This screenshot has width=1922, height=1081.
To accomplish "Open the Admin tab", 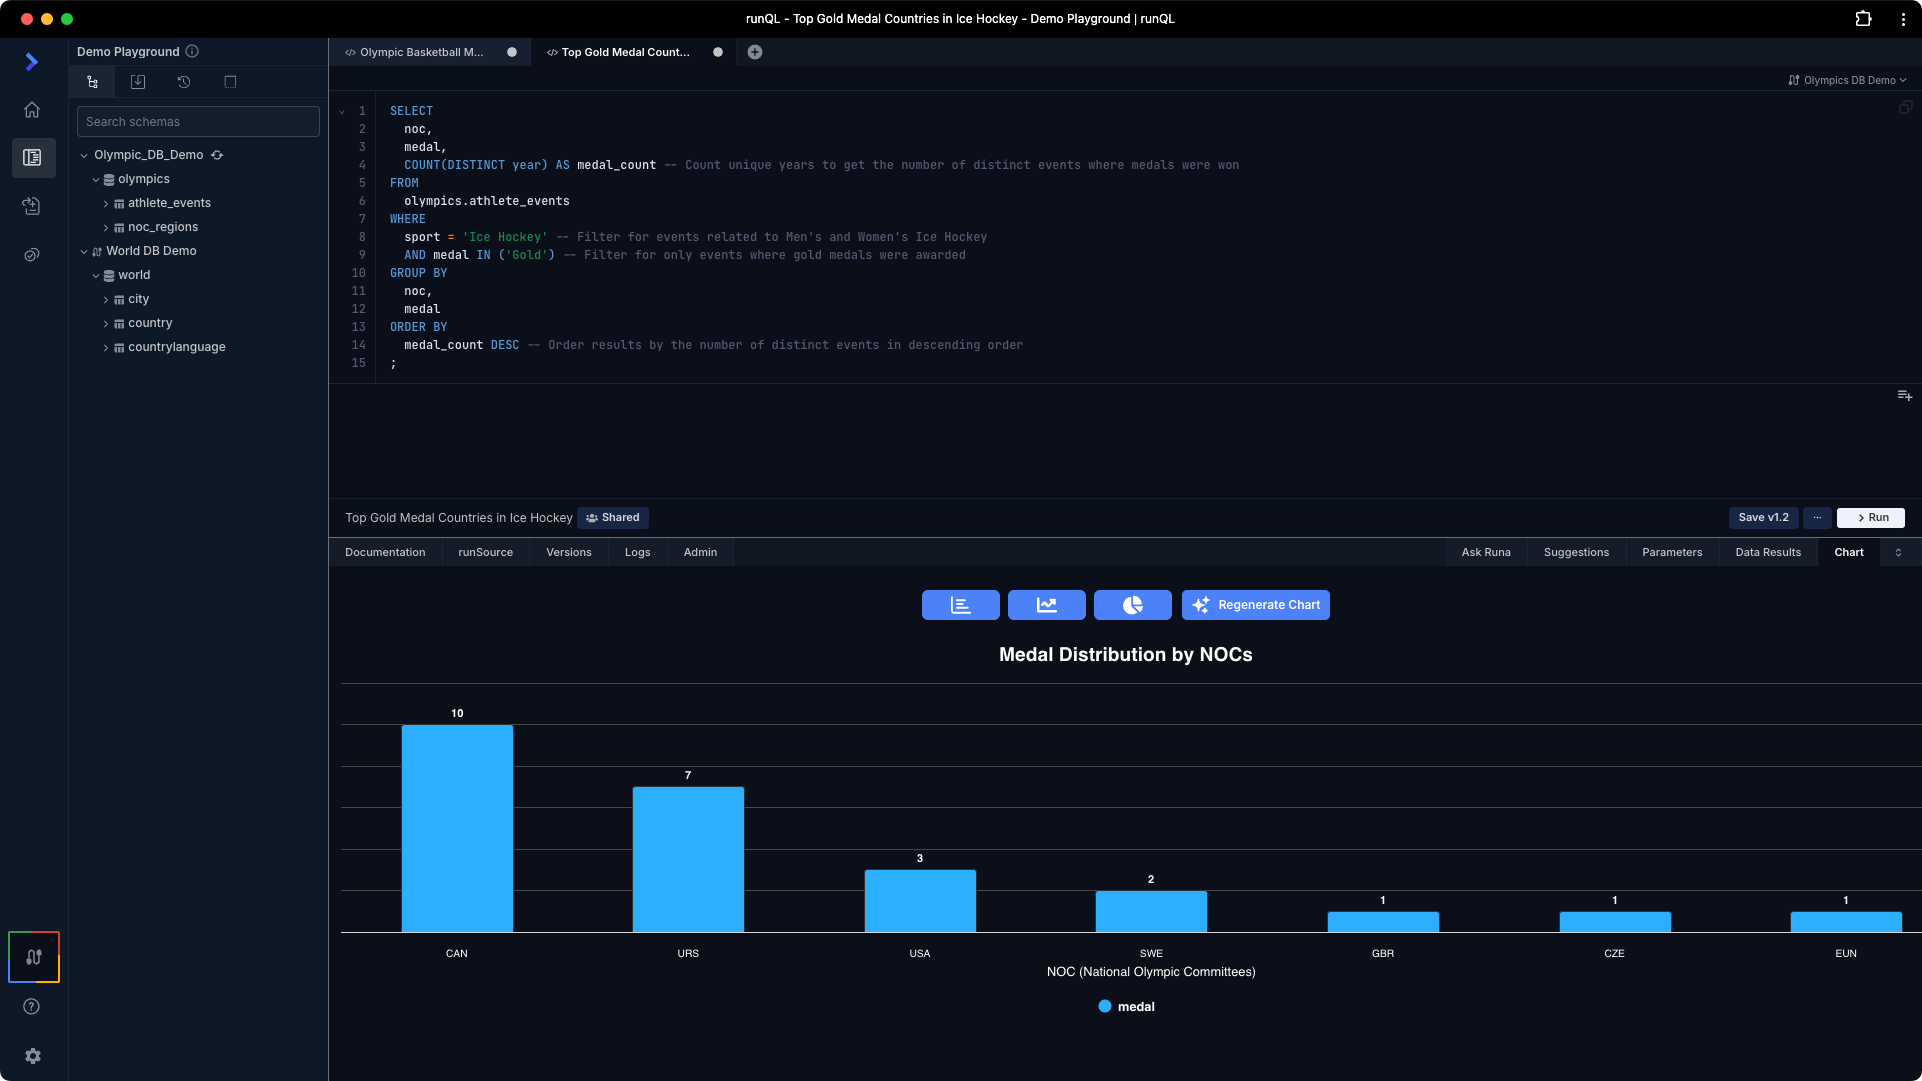I will click(x=700, y=552).
